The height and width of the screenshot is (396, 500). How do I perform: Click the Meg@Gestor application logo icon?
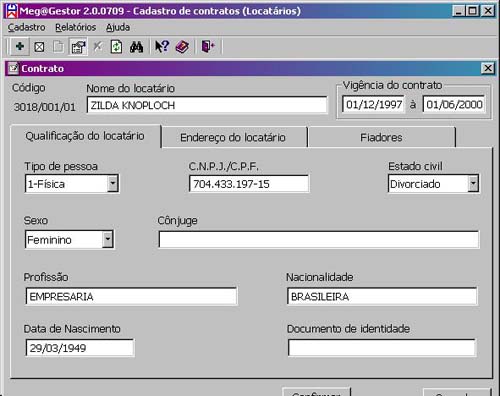pos(12,11)
